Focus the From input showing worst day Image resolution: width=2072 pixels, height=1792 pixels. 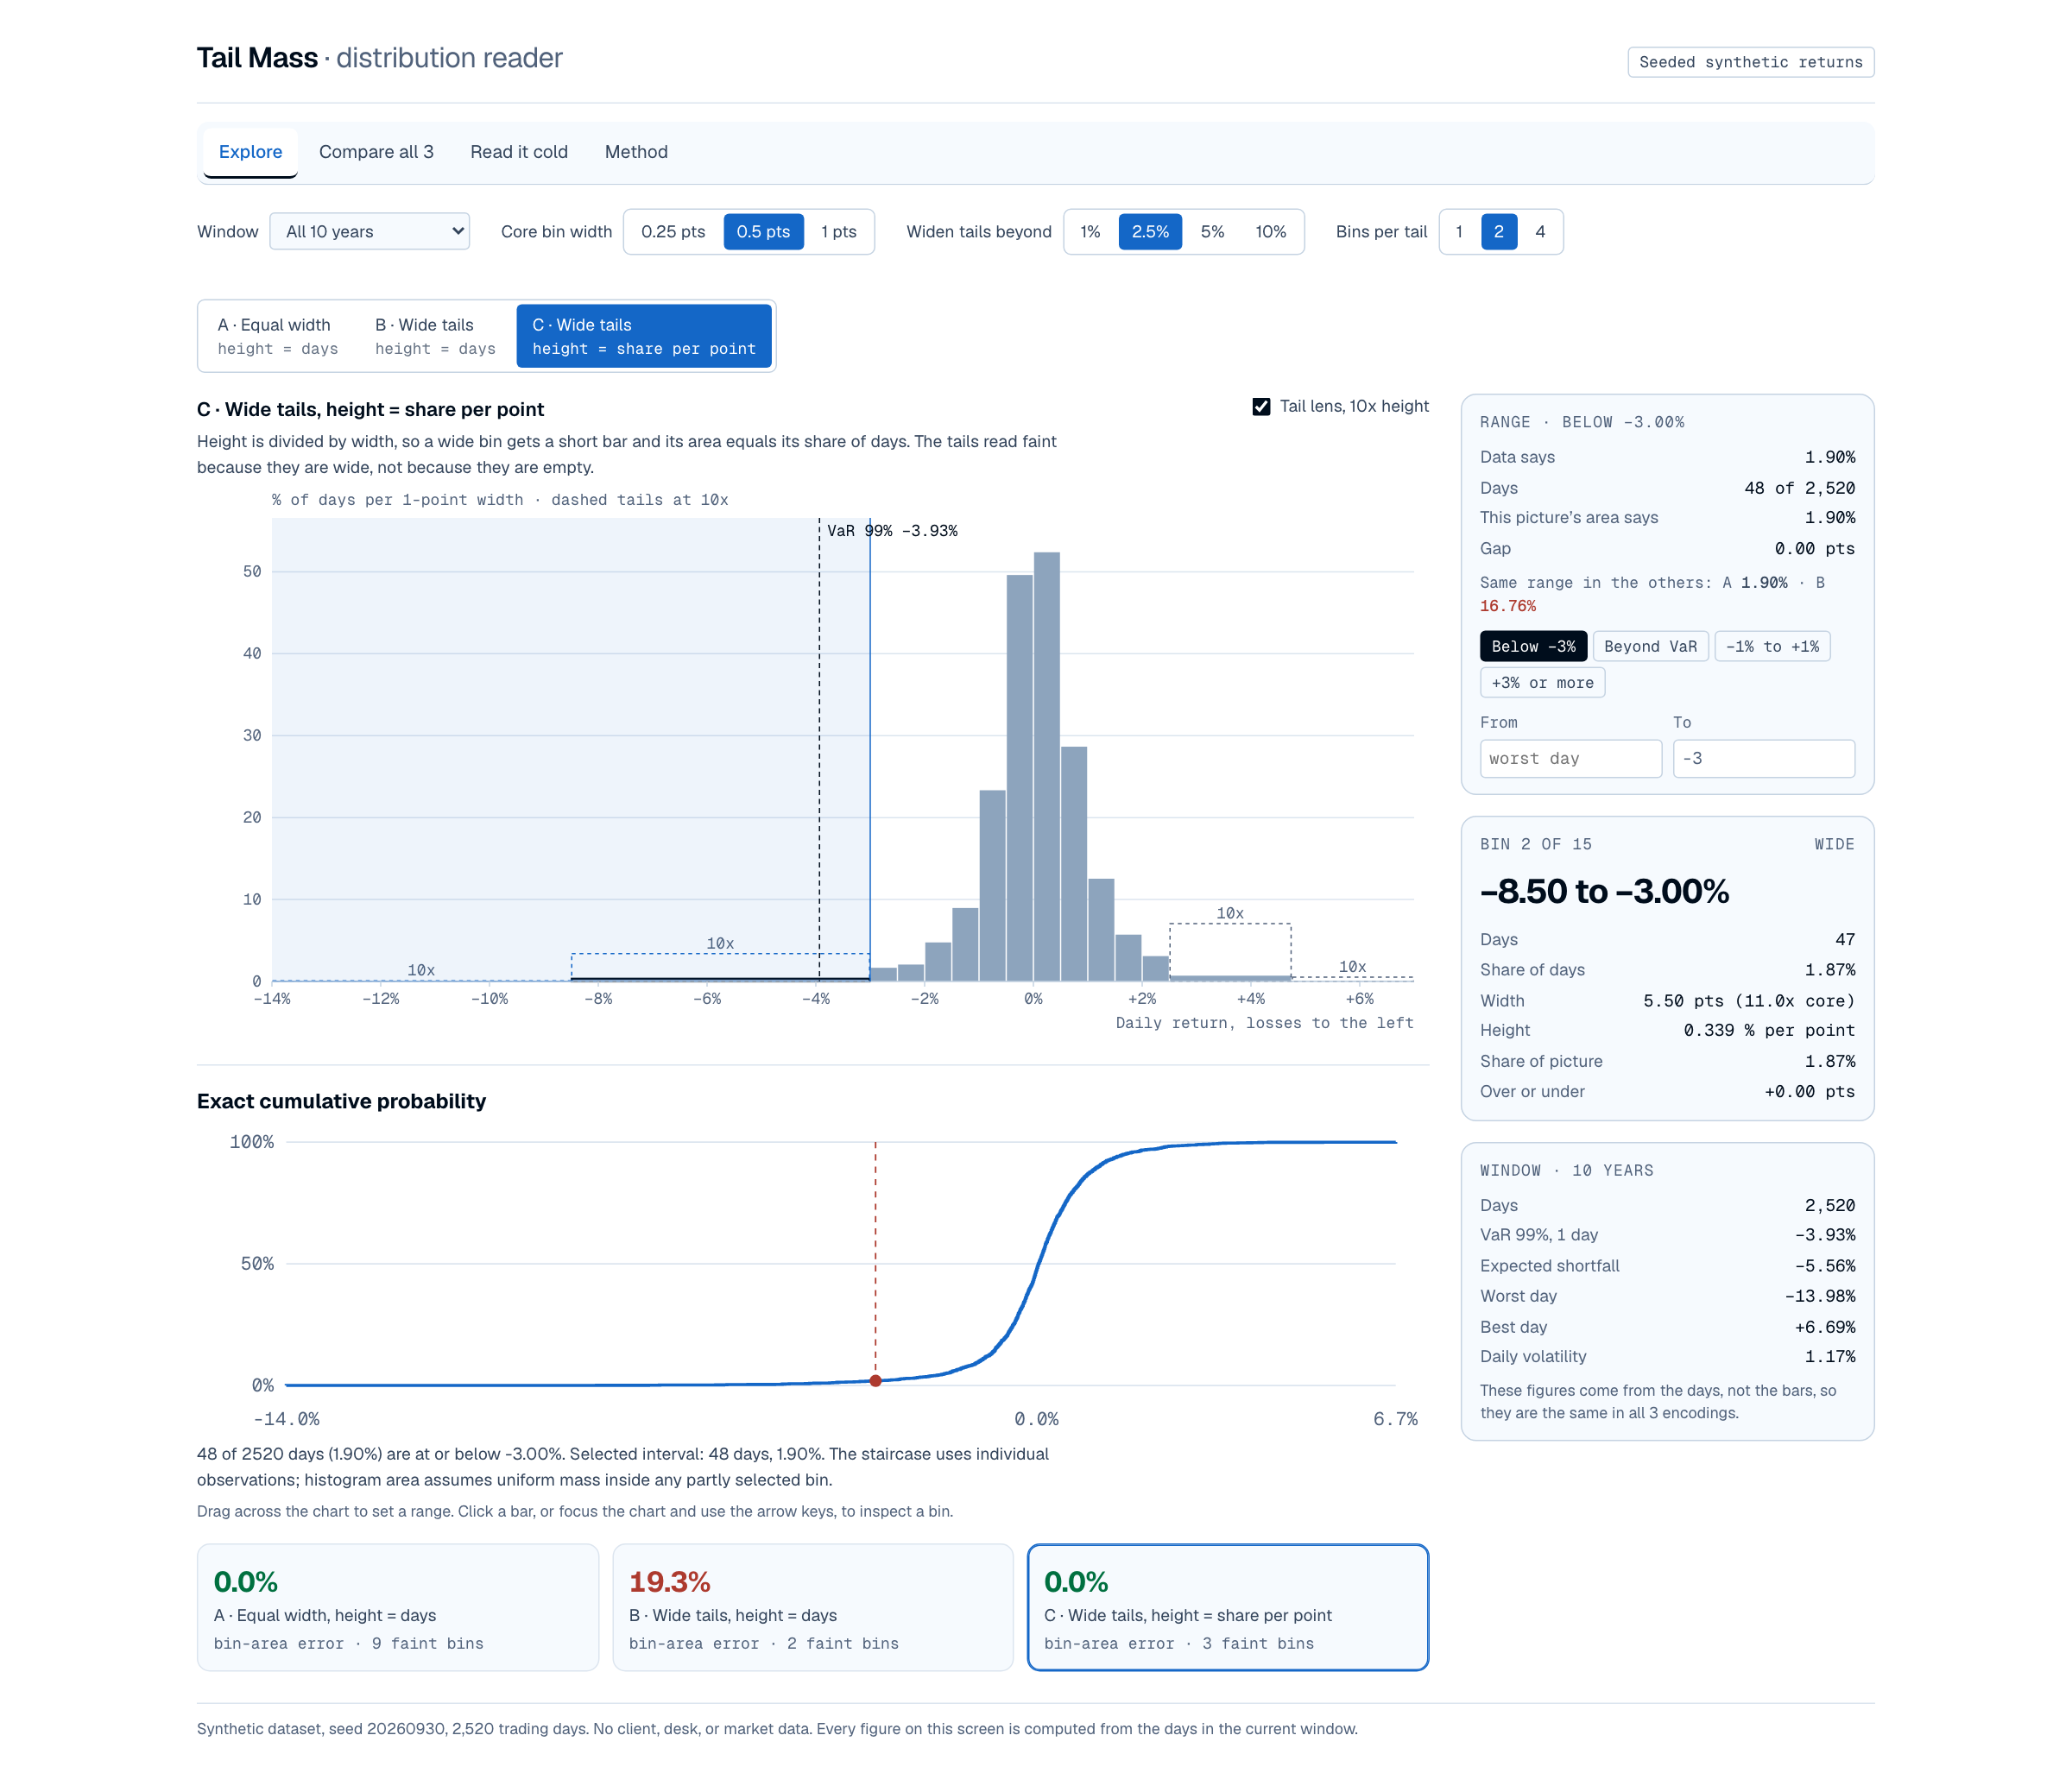click(1571, 758)
